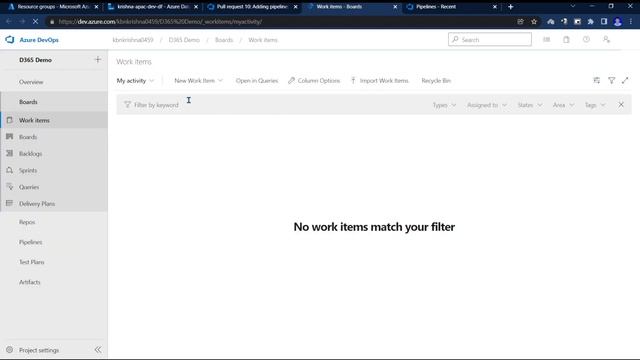Click Import Work Items button
Screen dimensions: 640x360
tap(380, 80)
